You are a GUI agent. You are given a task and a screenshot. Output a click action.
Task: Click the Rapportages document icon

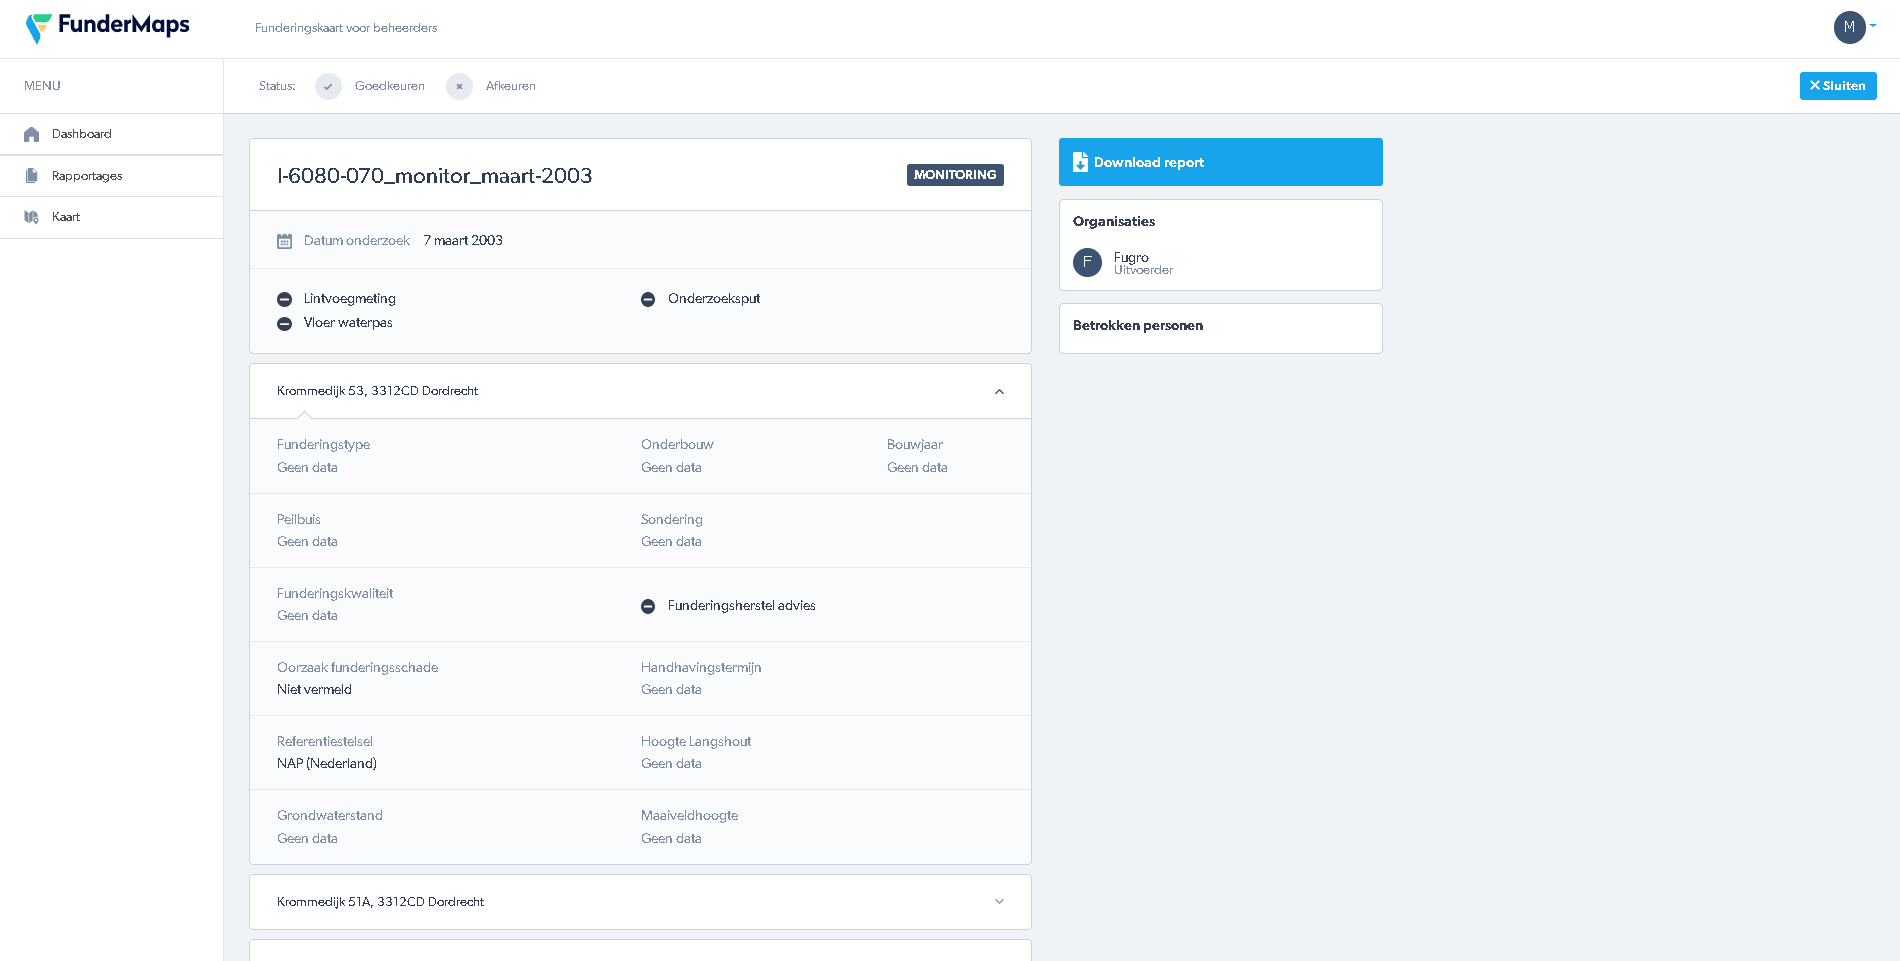32,176
